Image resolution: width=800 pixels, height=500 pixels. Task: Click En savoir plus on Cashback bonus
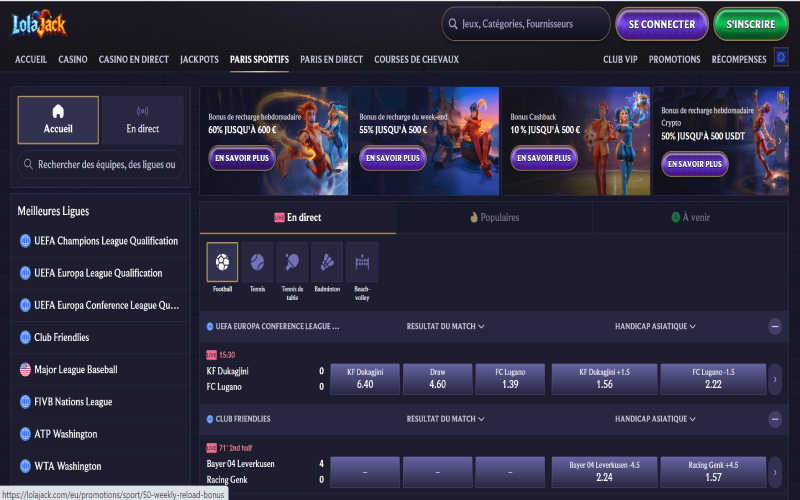544,158
